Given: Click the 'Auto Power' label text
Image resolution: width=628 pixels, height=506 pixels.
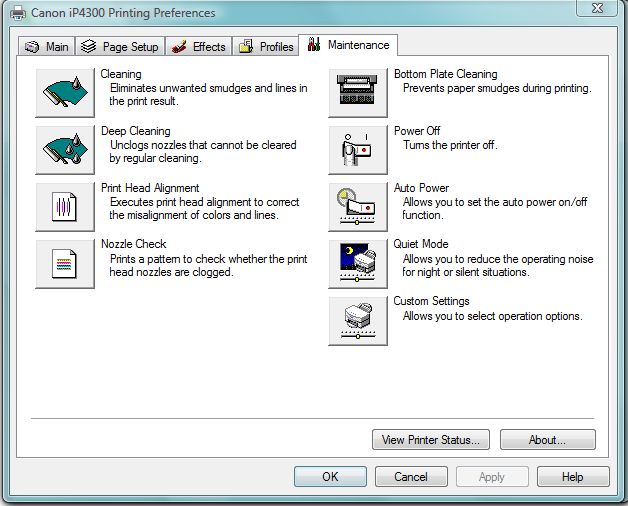Looking at the screenshot, I should click(x=421, y=188).
